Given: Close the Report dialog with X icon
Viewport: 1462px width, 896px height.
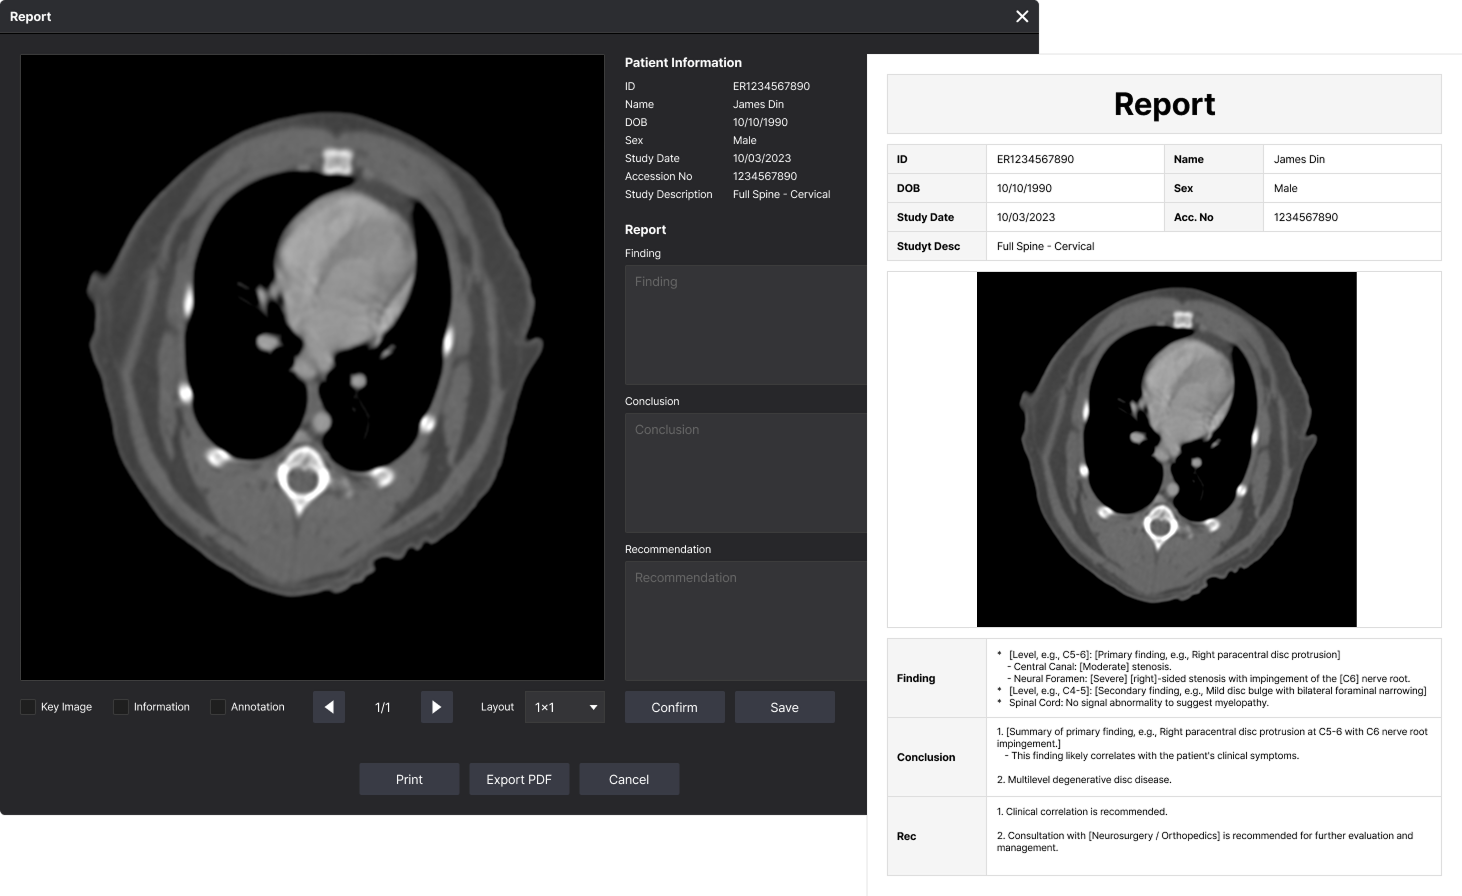Looking at the screenshot, I should point(1021,17).
